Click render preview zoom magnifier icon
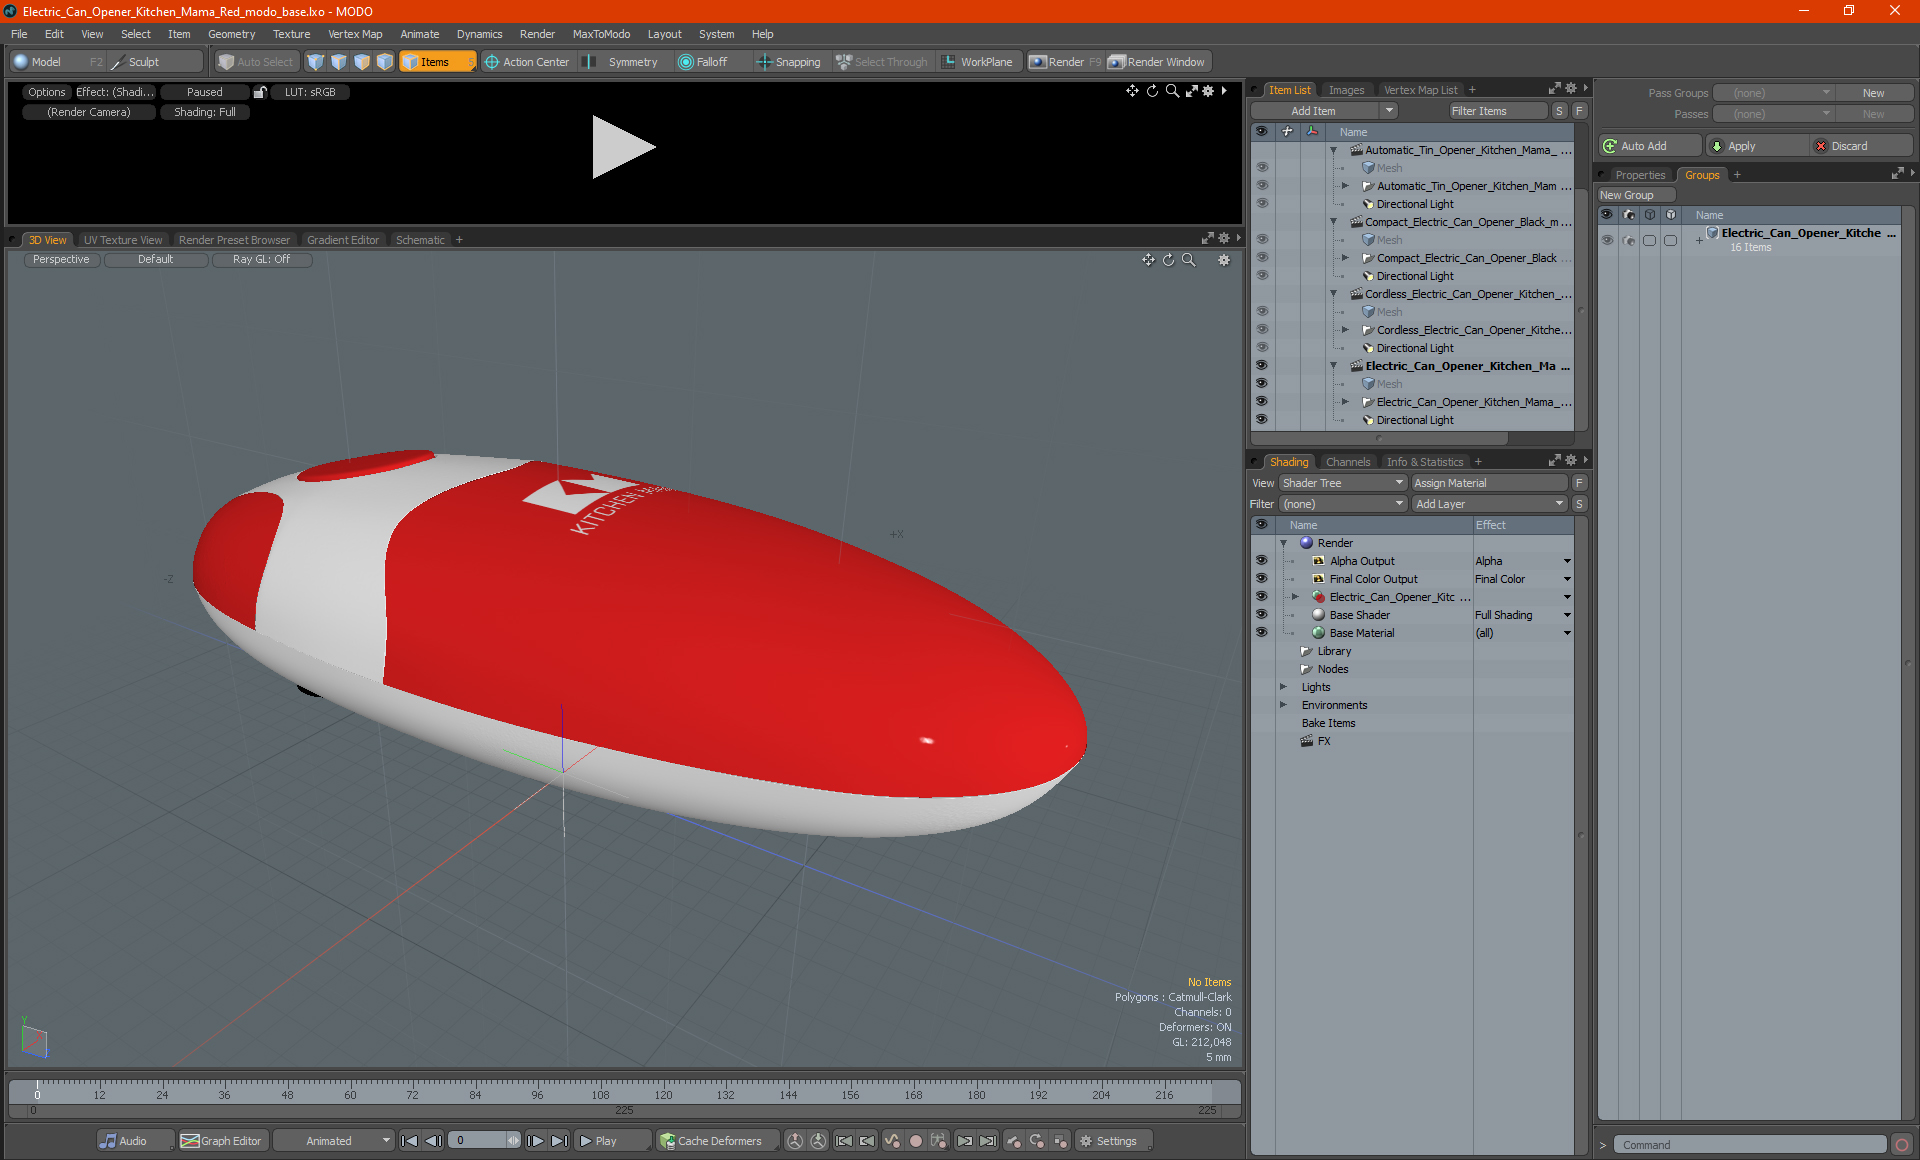 1172,91
